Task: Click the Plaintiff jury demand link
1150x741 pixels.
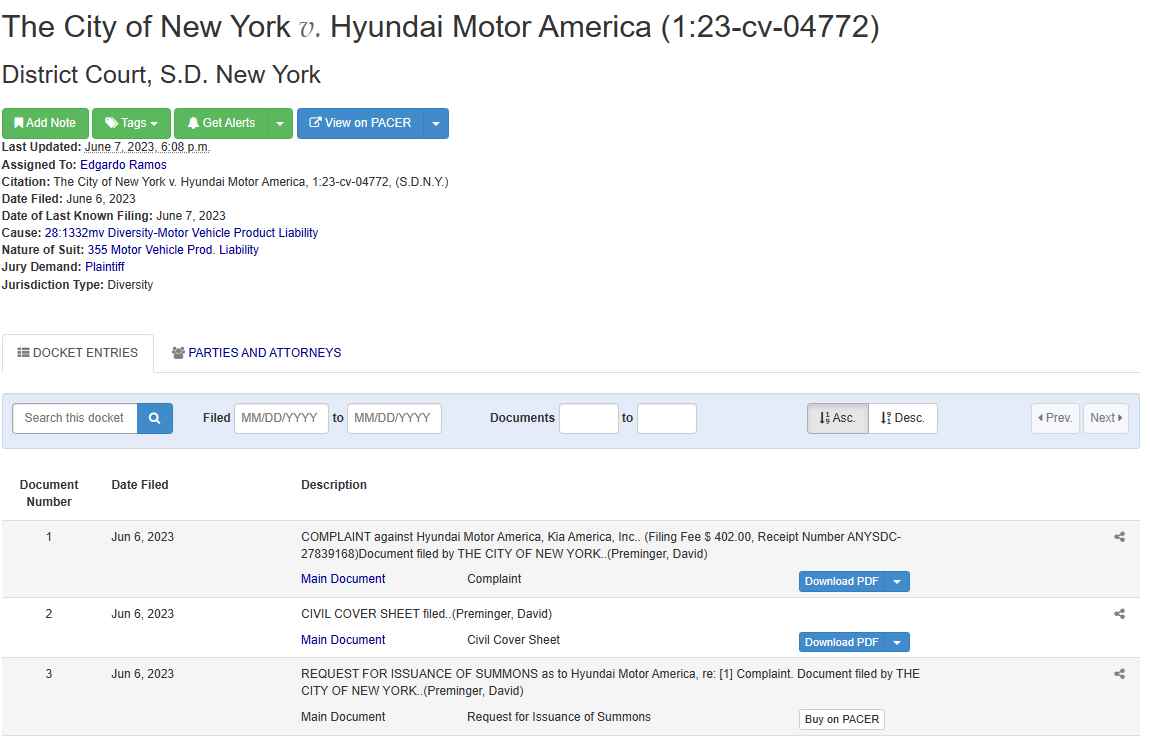Action: tap(105, 267)
